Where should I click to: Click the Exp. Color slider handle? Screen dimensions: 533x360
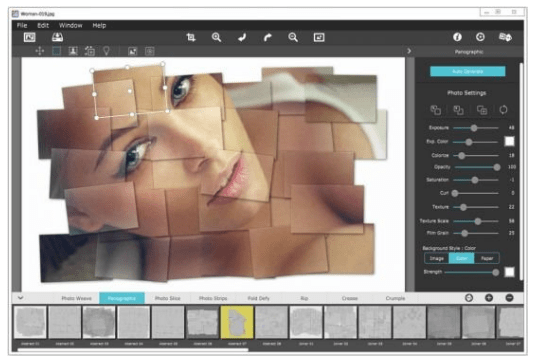pos(469,142)
